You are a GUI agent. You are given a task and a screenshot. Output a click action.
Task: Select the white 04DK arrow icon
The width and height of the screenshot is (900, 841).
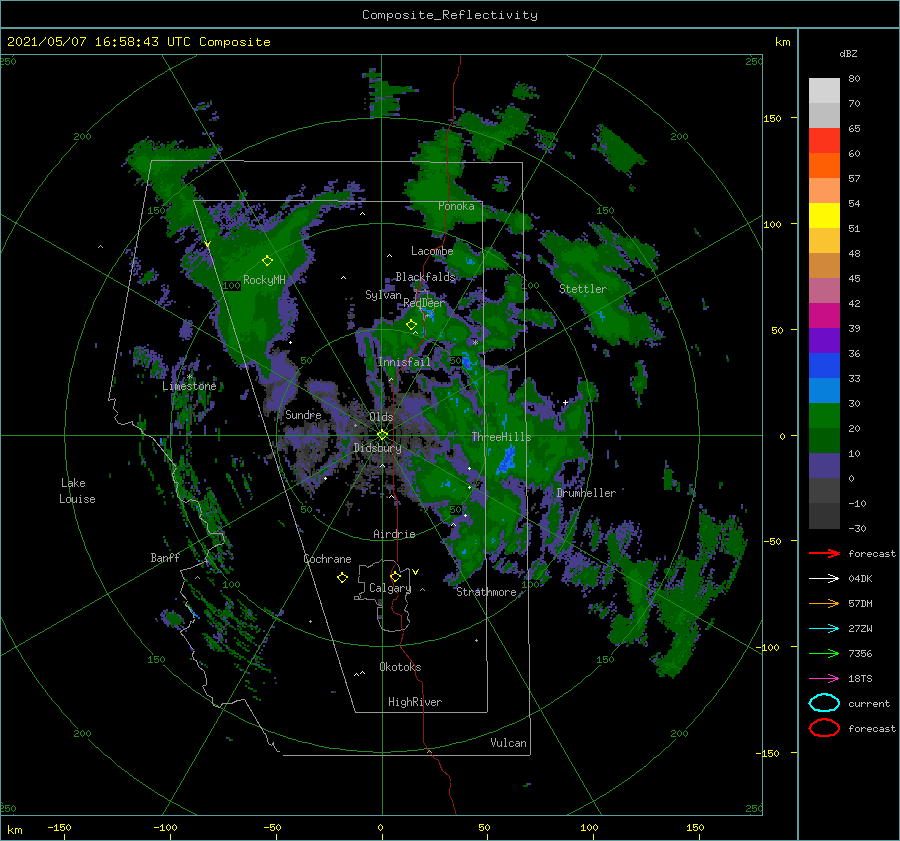click(824, 578)
